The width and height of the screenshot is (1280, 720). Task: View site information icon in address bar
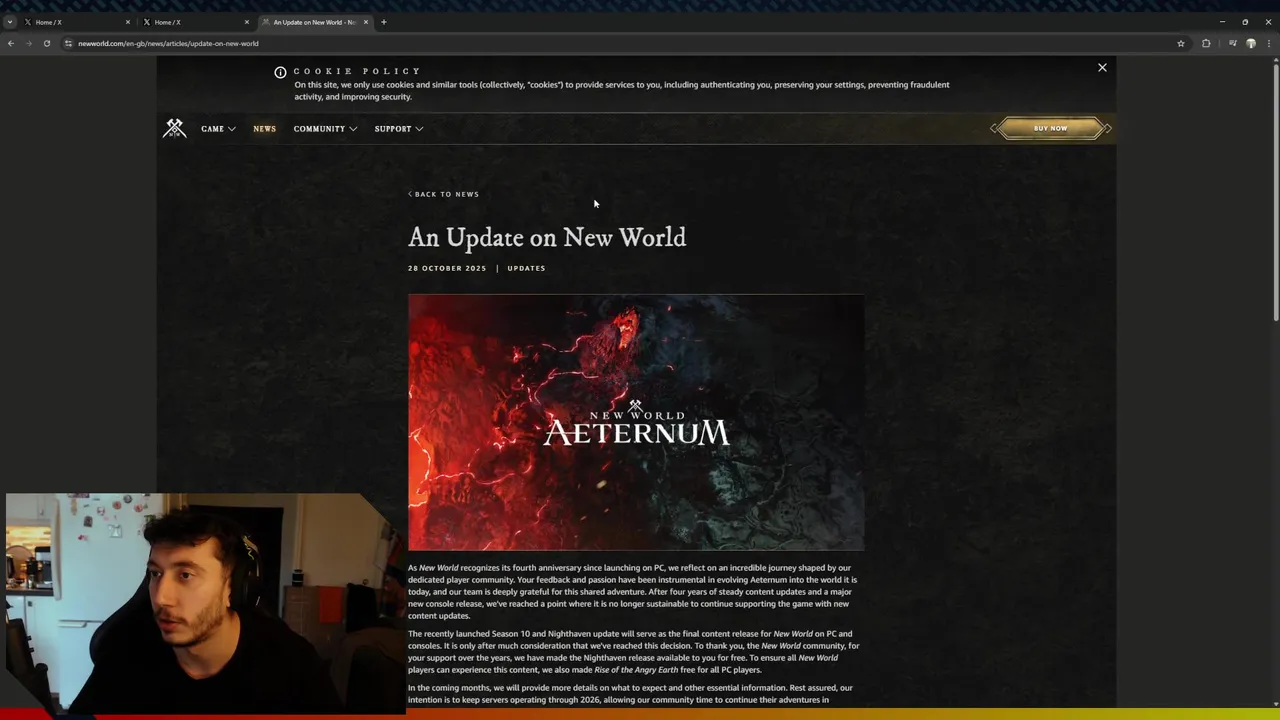(x=68, y=43)
